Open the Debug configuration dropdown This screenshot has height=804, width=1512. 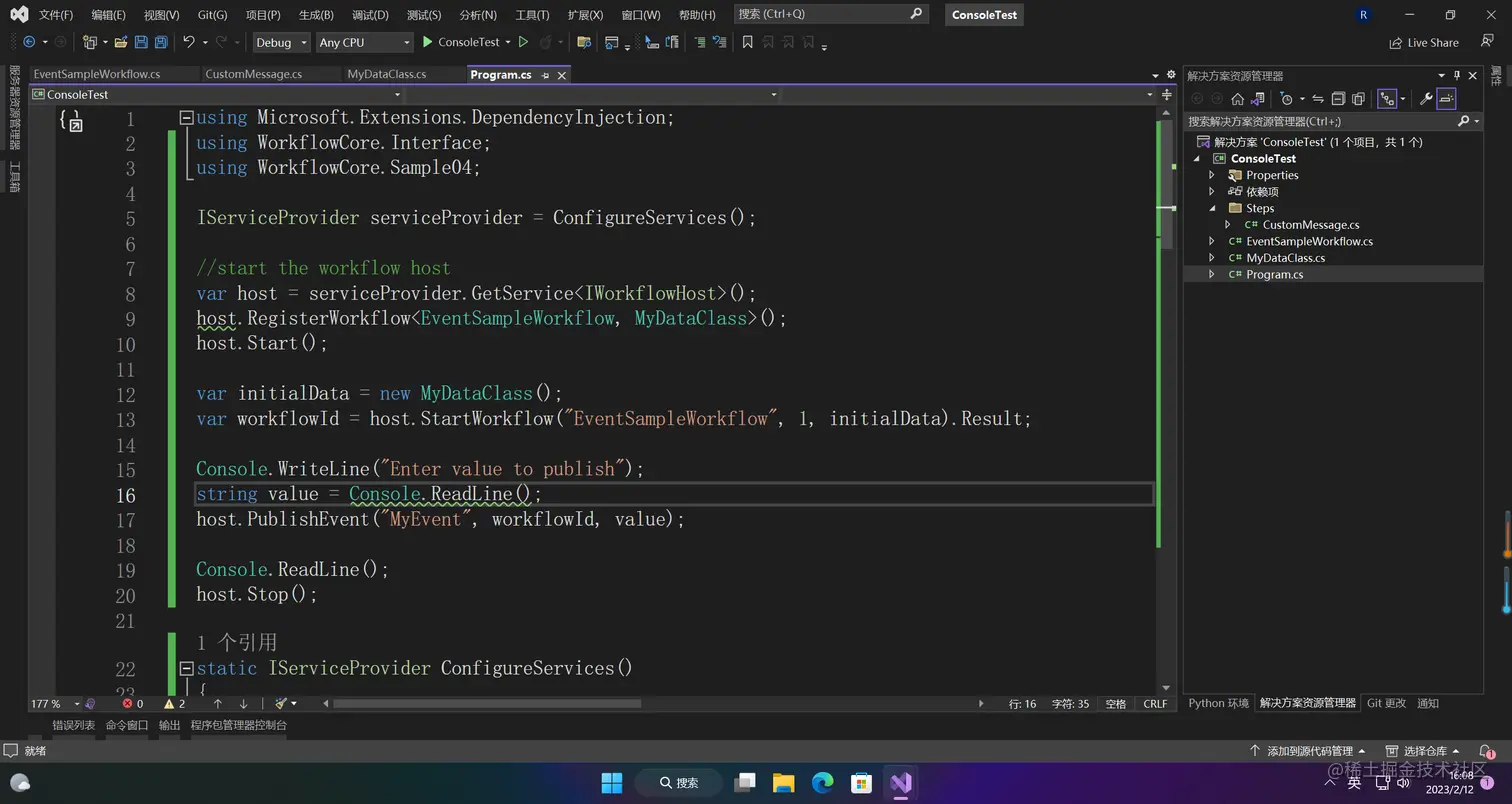point(280,42)
